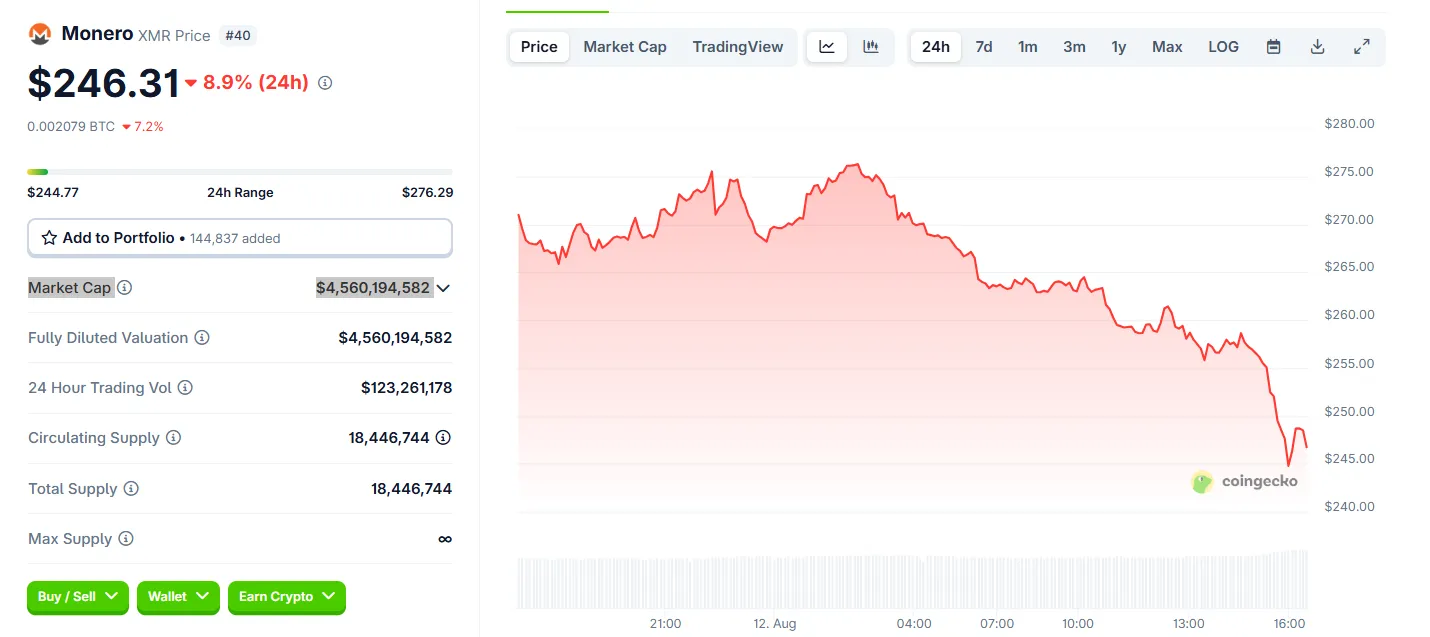Expand the Market Cap value chevron
Image resolution: width=1430 pixels, height=637 pixels.
click(x=443, y=288)
